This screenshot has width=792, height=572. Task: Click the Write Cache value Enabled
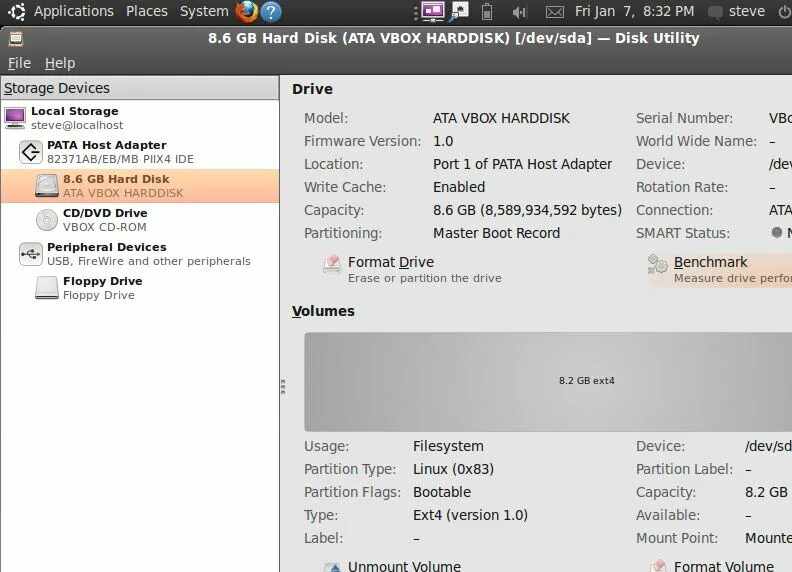(x=459, y=187)
